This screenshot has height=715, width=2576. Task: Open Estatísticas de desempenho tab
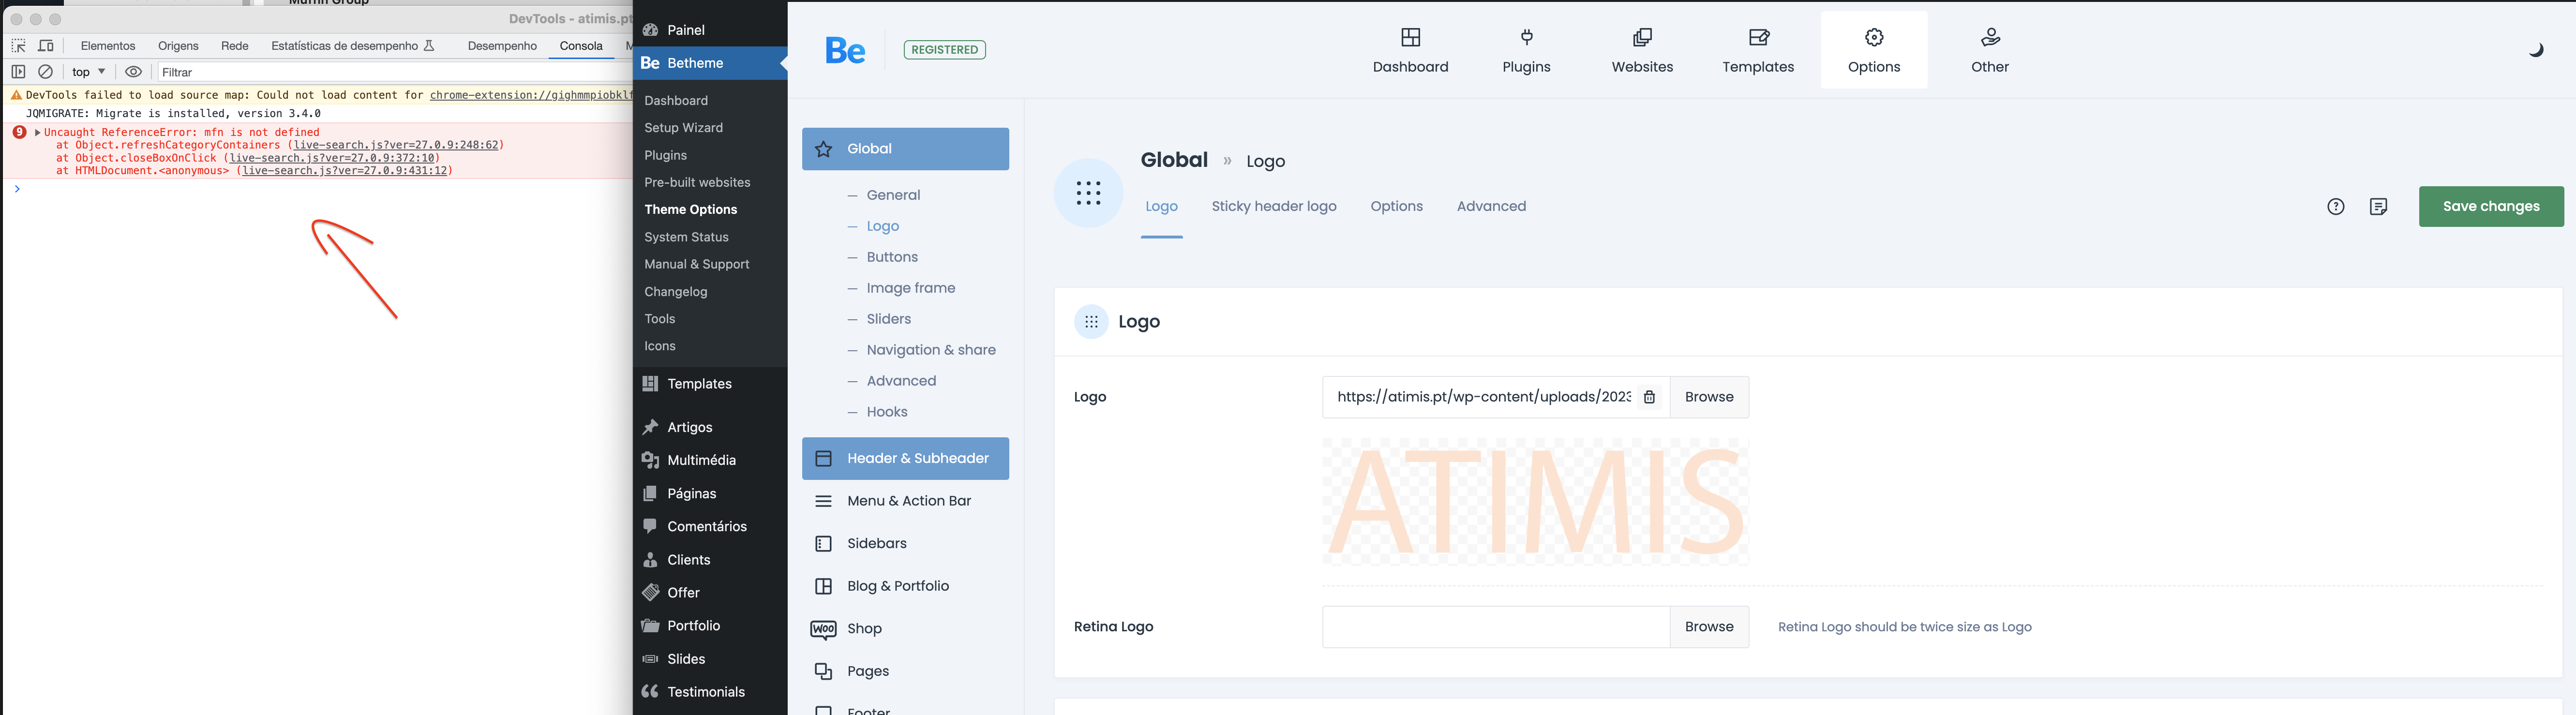352,46
